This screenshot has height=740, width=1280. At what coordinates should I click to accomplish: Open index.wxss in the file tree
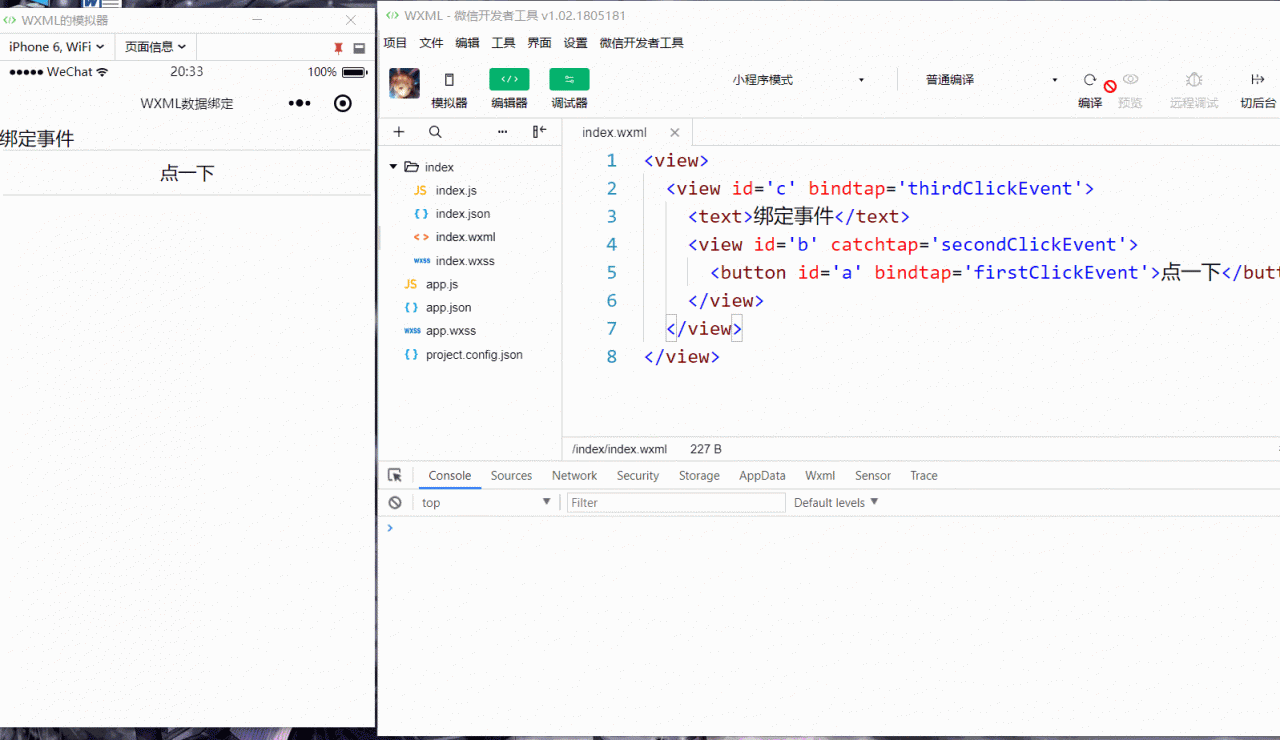point(465,261)
